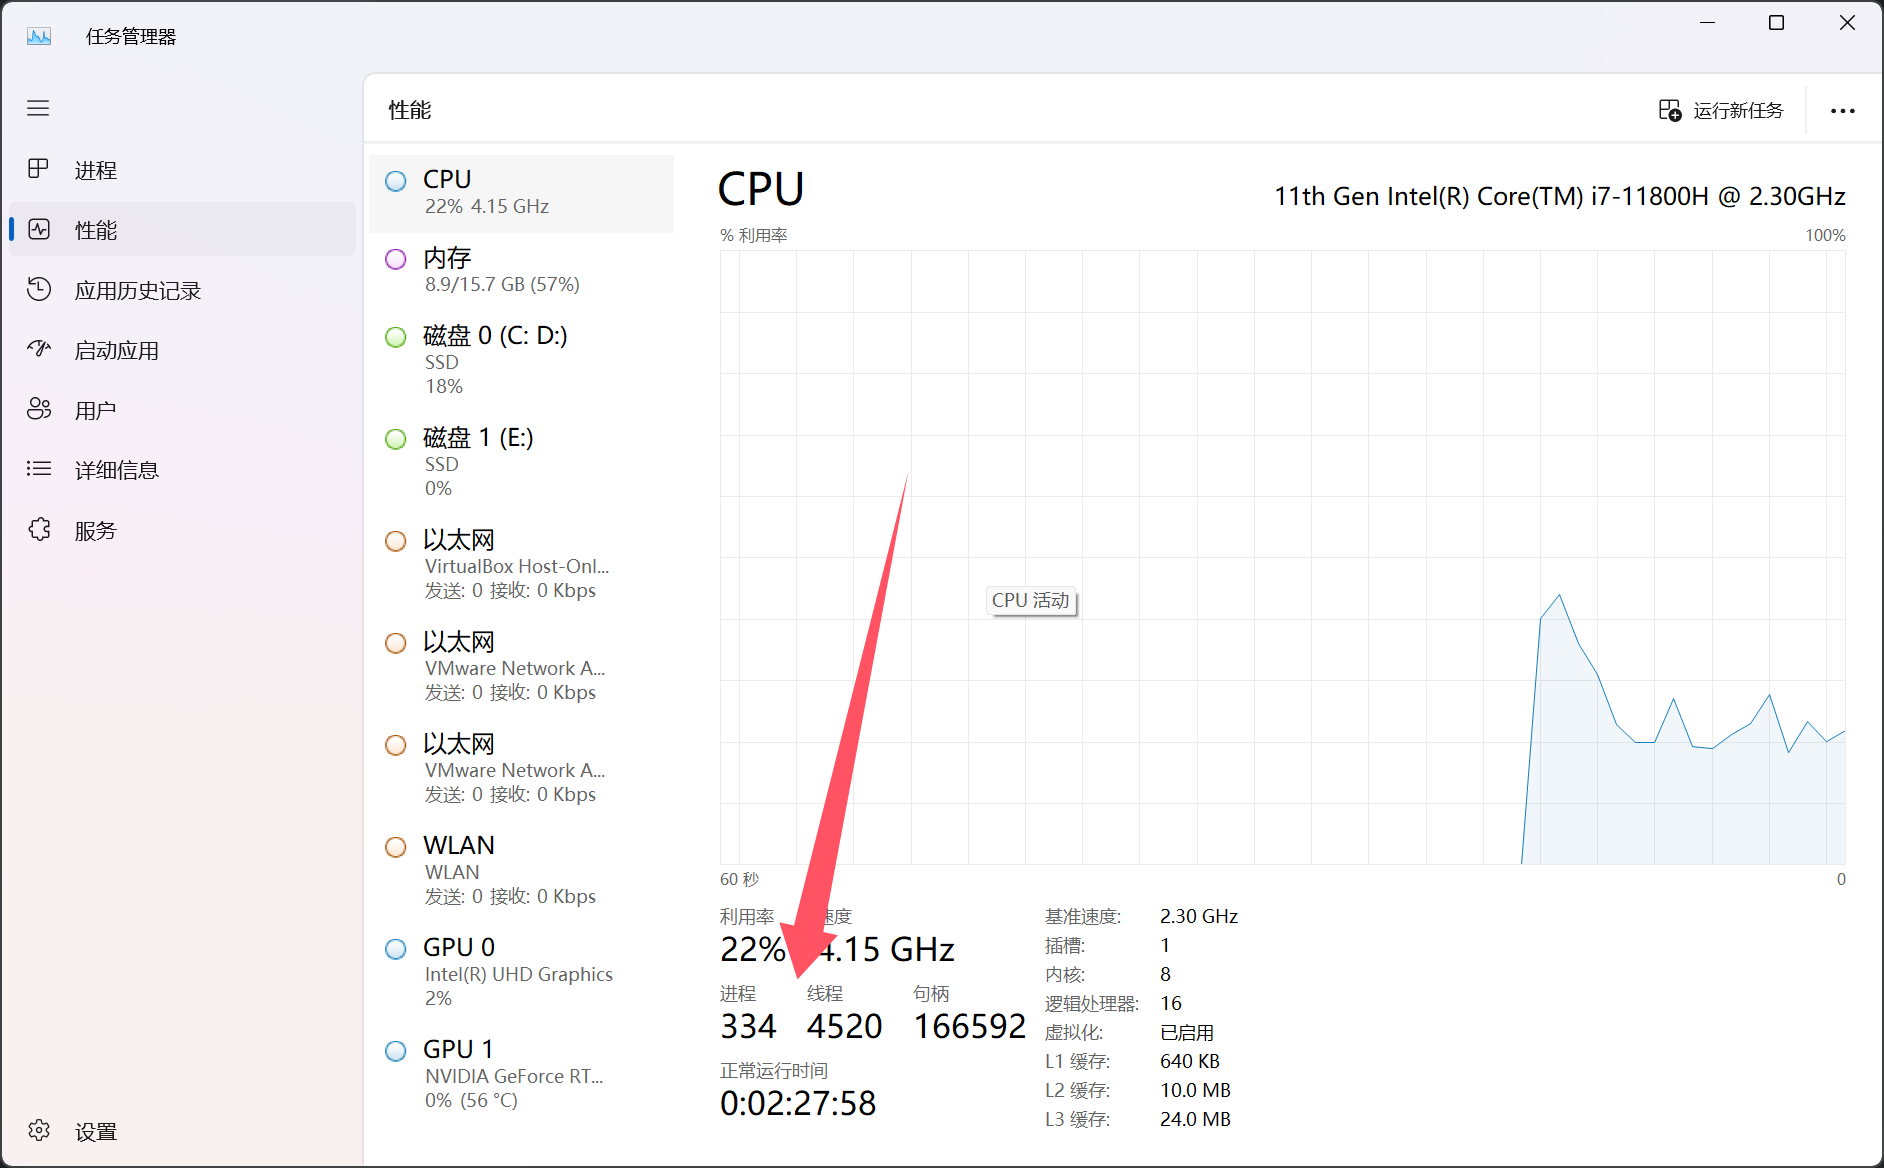The width and height of the screenshot is (1884, 1168).
Task: Click the 详细信息 list icon
Action: pyautogui.click(x=38, y=468)
